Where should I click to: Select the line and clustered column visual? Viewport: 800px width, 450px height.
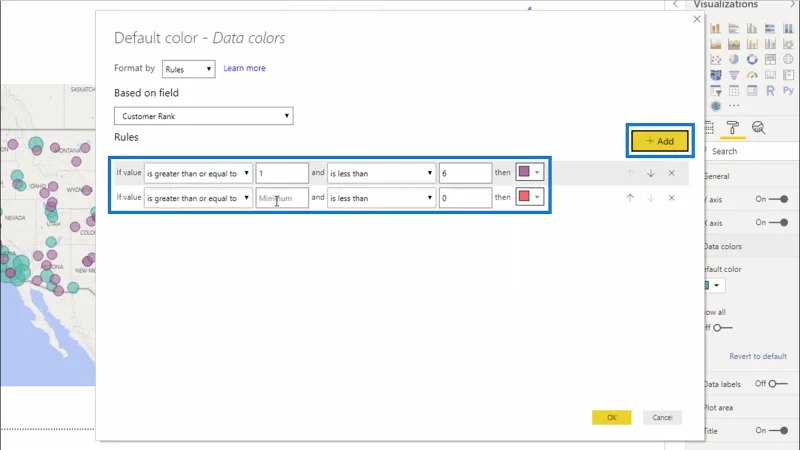[x=770, y=44]
